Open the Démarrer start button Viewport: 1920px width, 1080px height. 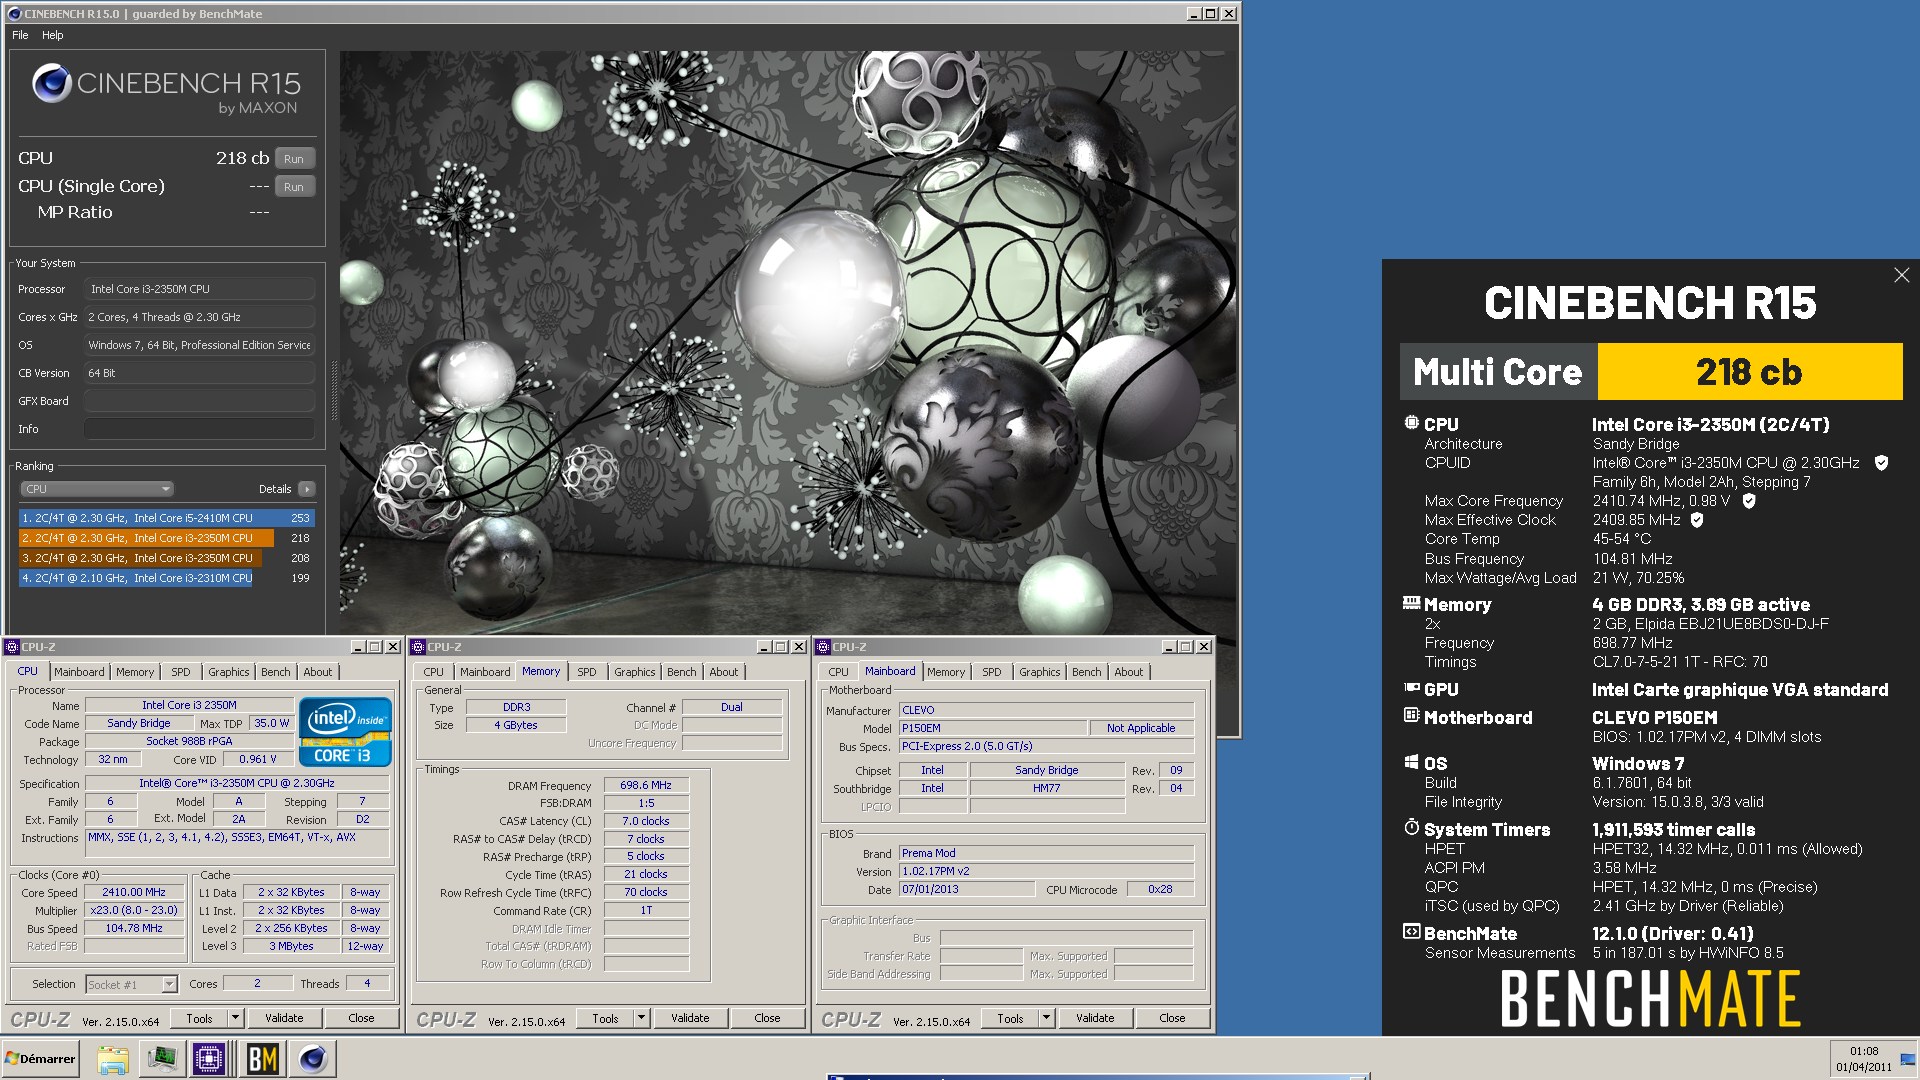[40, 1058]
